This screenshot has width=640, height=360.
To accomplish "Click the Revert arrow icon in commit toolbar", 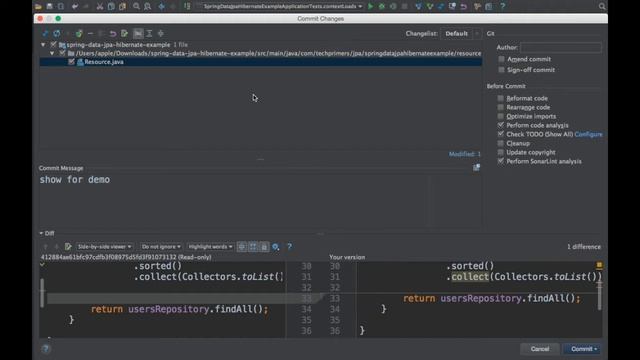I will pos(113,33).
